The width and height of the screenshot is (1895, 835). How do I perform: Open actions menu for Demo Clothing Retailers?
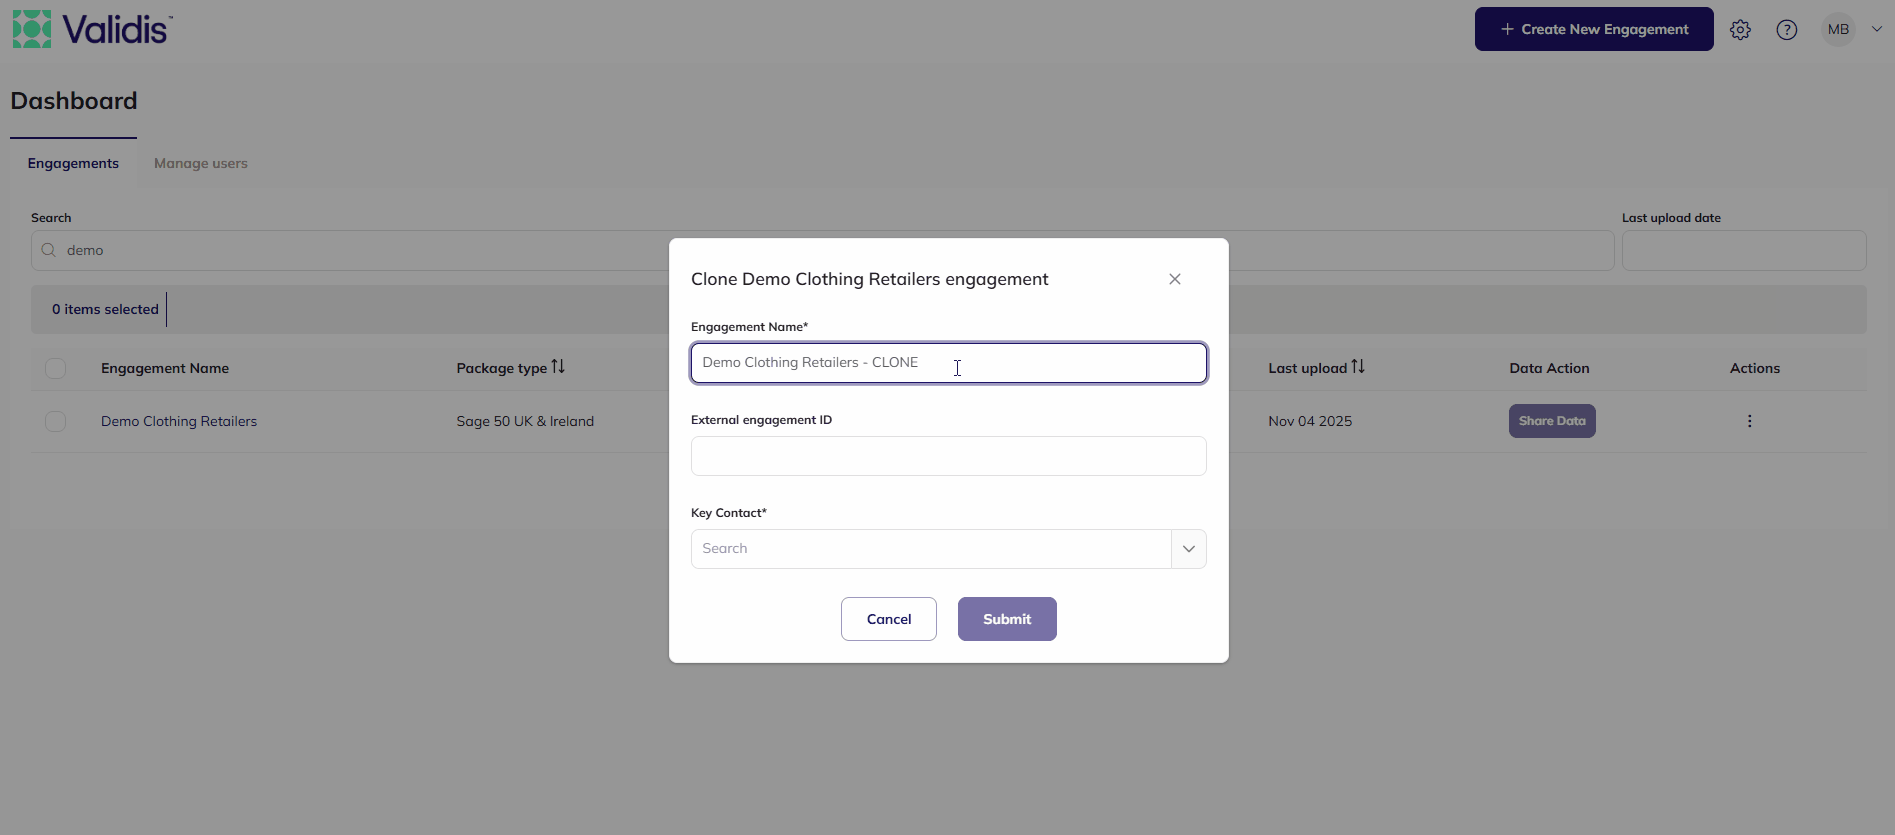pyautogui.click(x=1749, y=421)
